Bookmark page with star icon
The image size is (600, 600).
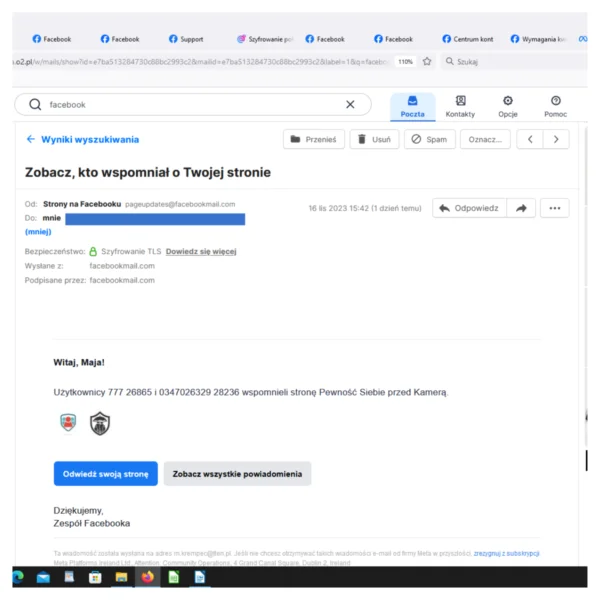(427, 61)
